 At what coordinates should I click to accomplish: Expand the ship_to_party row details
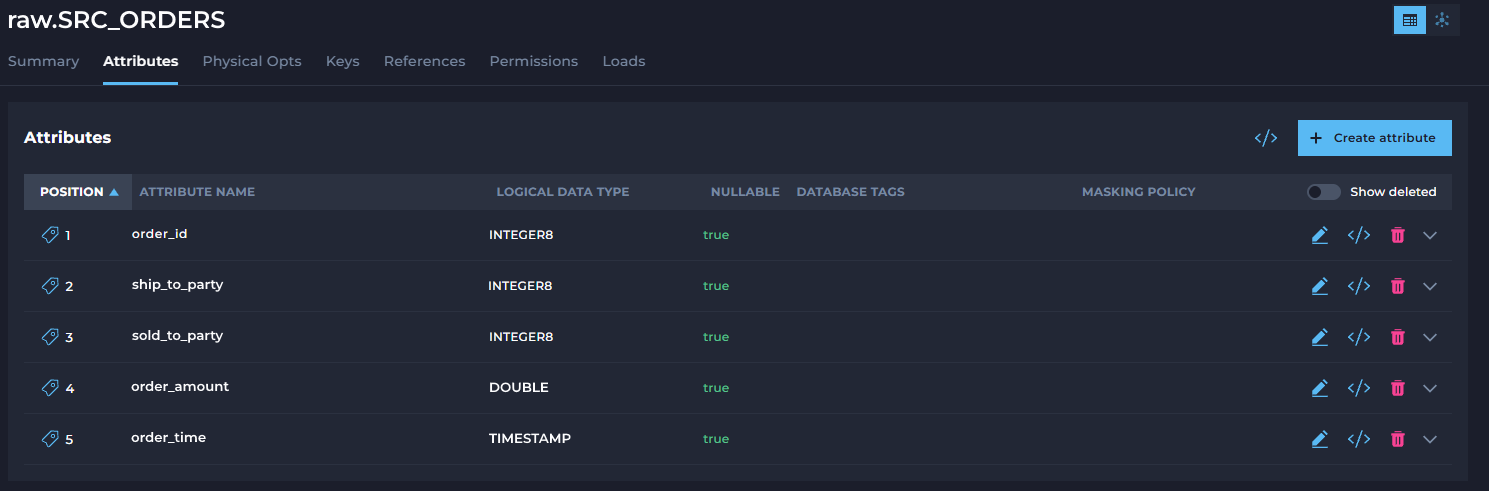click(1430, 286)
